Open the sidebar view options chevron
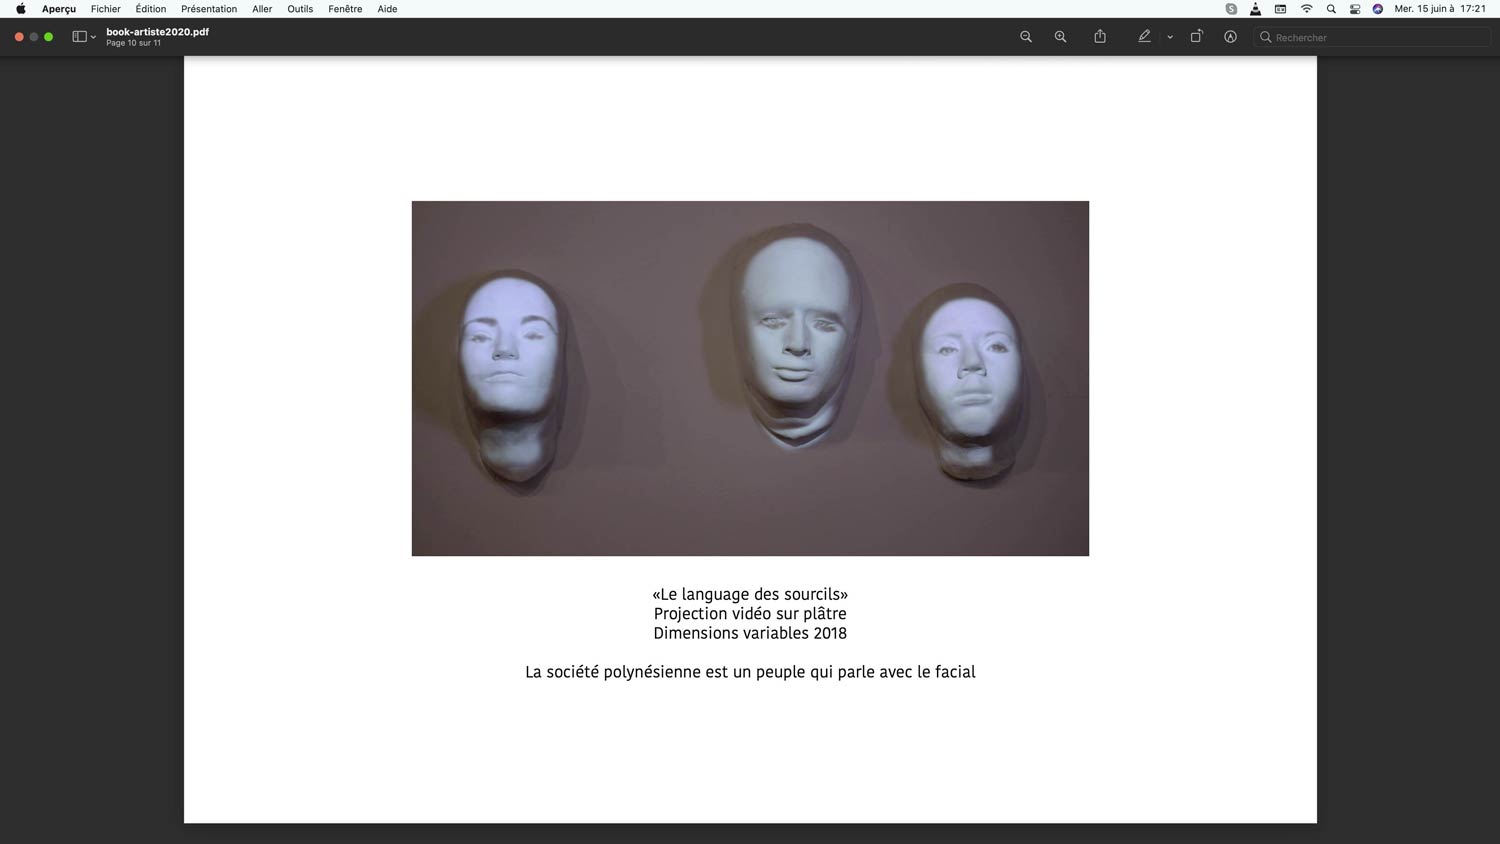 (93, 37)
